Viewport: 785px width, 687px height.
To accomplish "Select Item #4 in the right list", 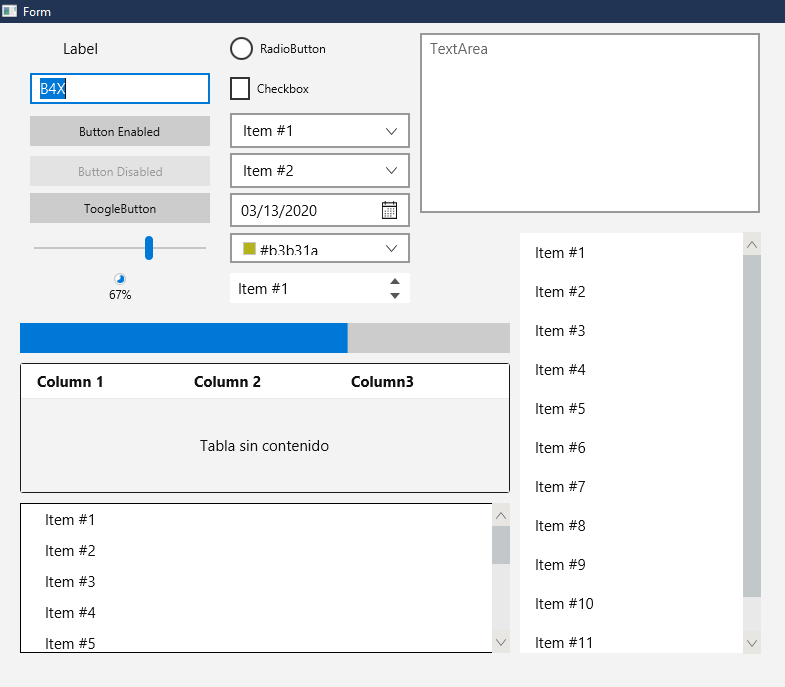I will [x=631, y=370].
